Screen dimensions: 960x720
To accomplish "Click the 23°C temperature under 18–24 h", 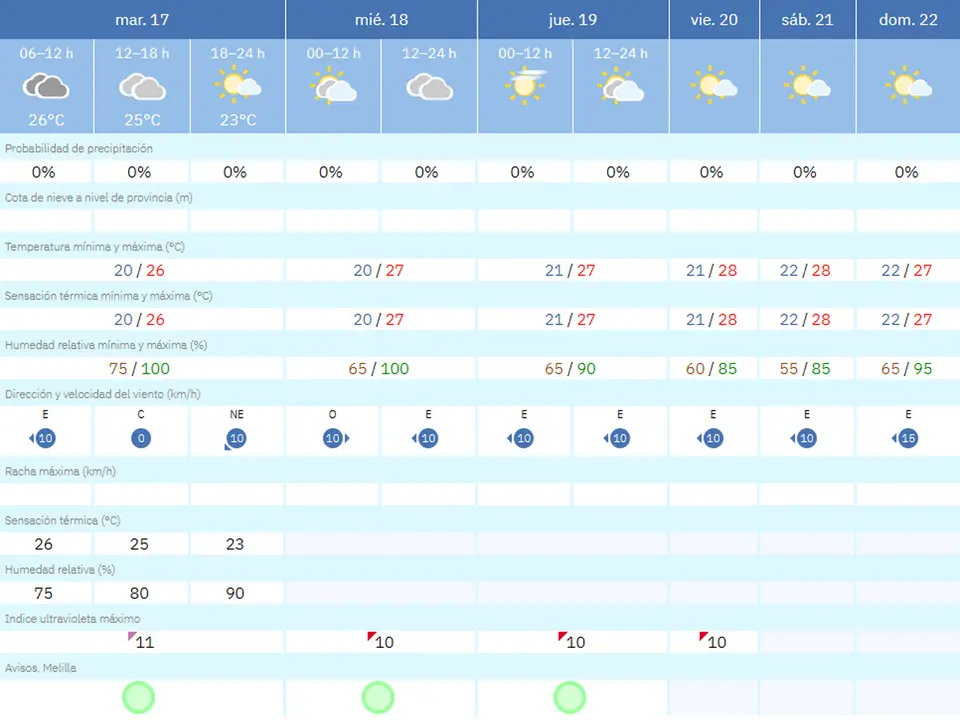I will (238, 120).
